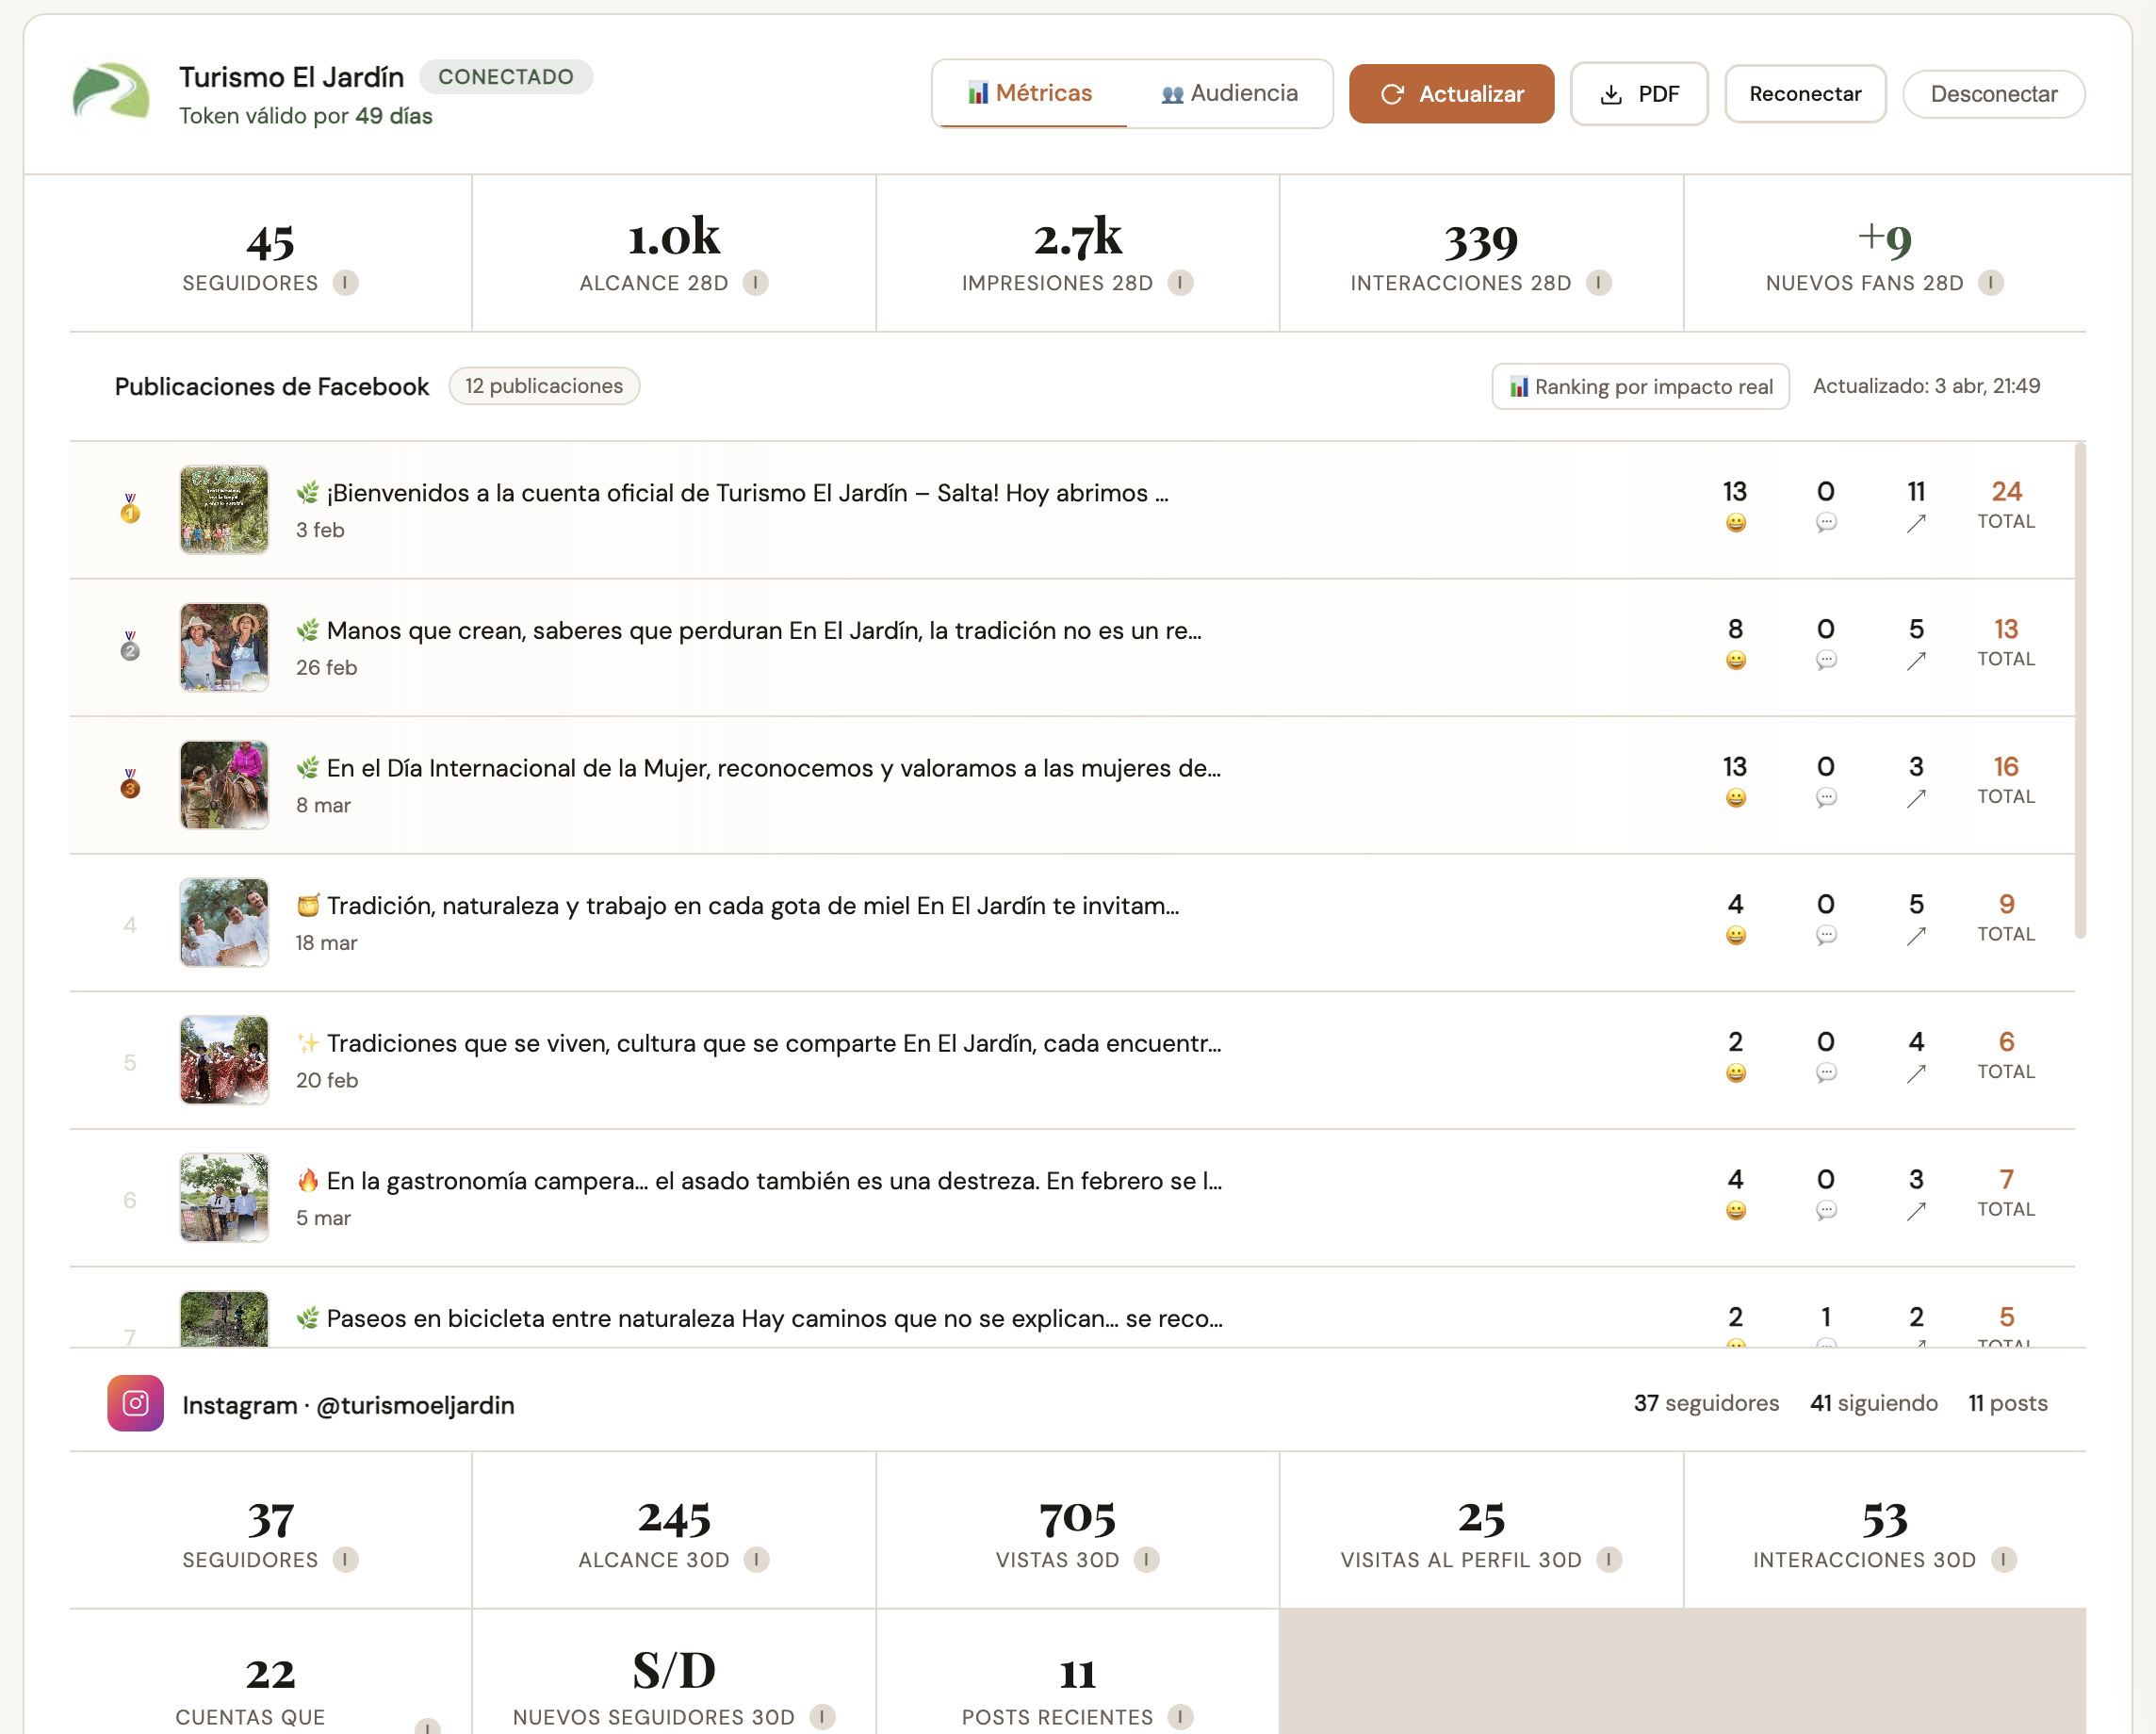The width and height of the screenshot is (2156, 1734).
Task: Open thumbnail of gastronomía campera asado post
Action: pyautogui.click(x=224, y=1197)
